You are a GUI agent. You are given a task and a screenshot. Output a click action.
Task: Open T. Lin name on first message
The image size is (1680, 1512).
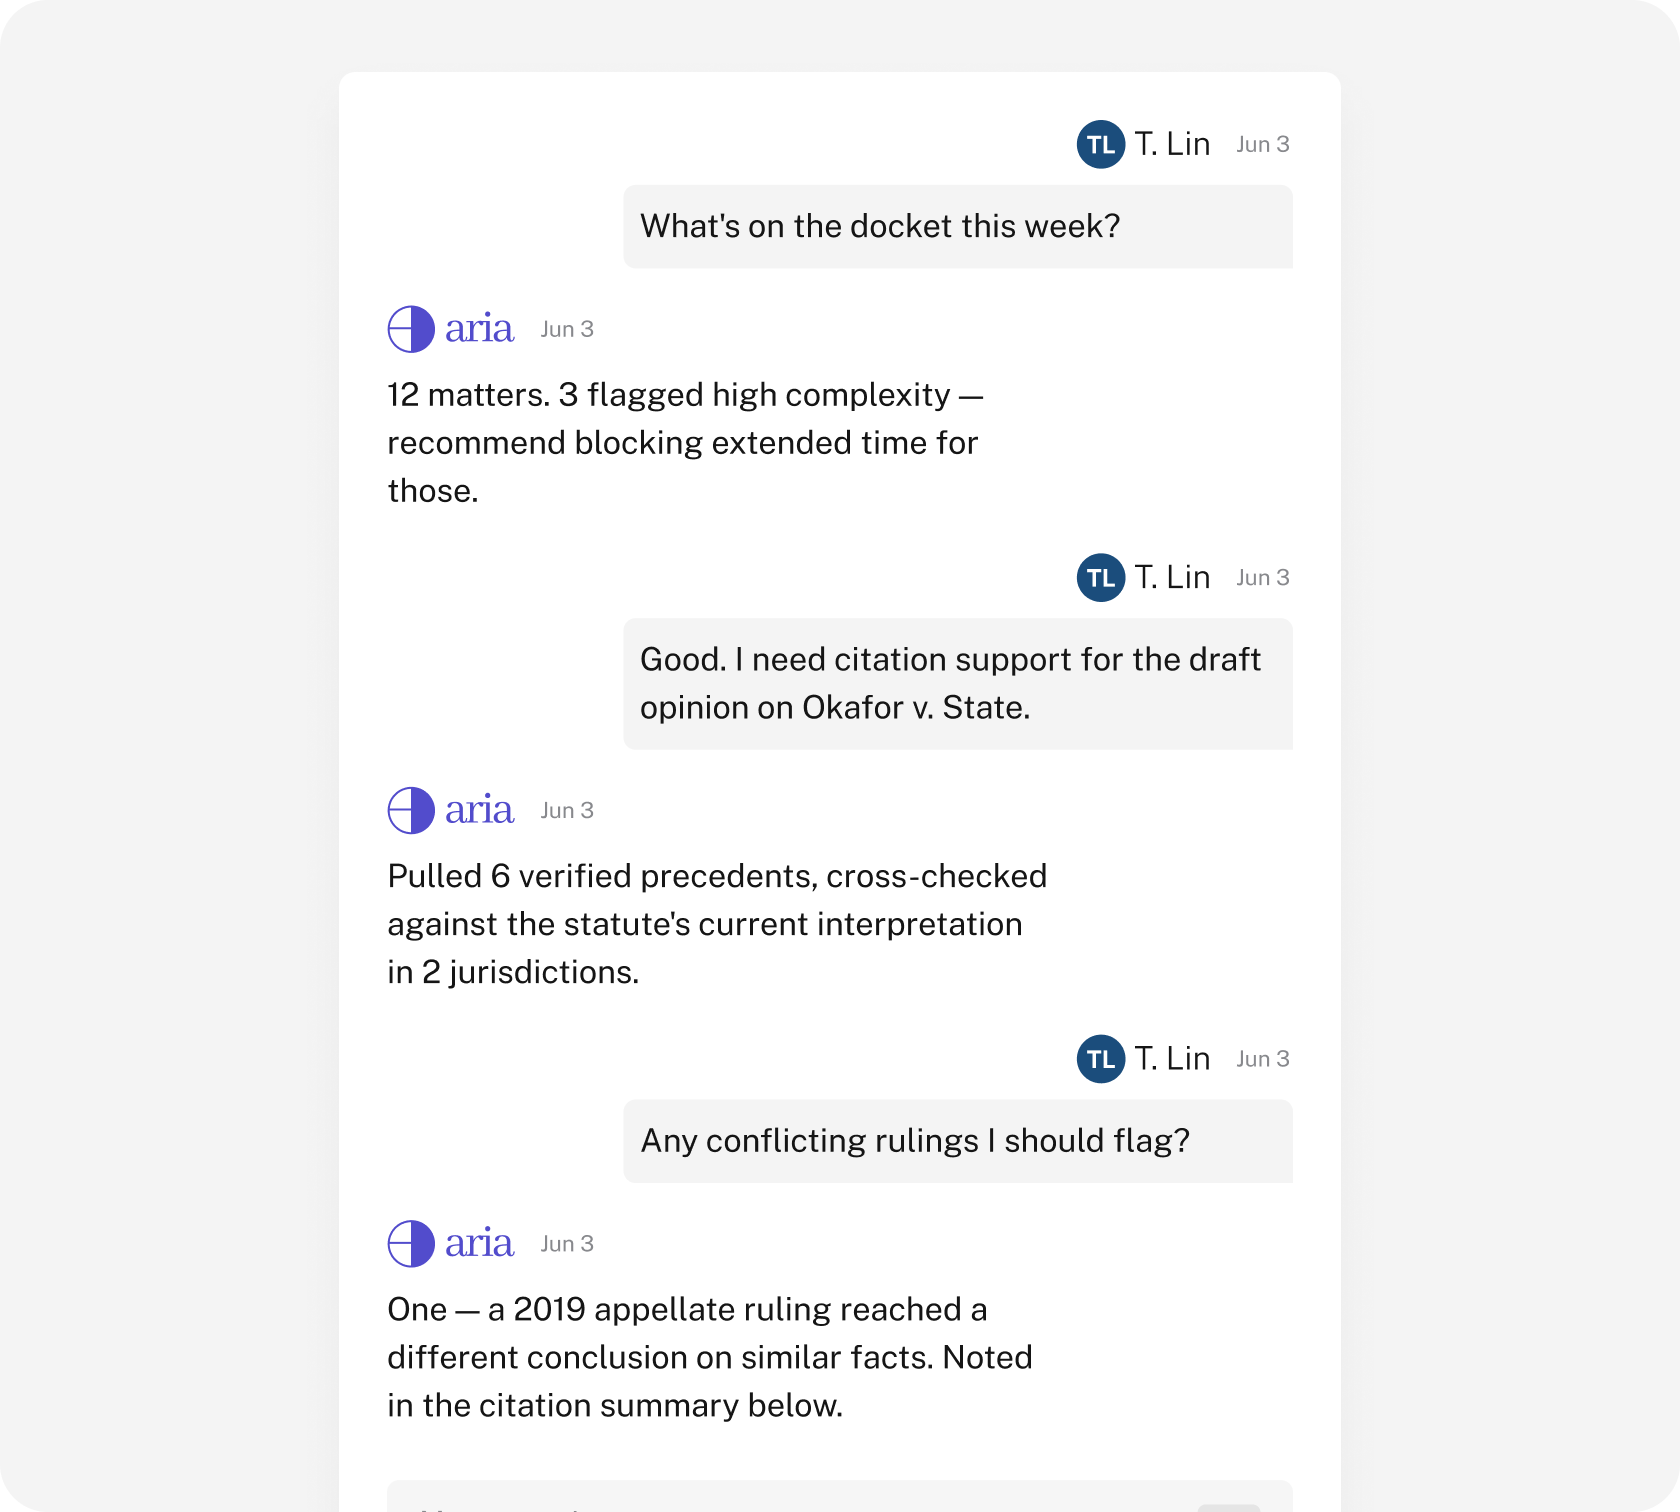coord(1172,144)
